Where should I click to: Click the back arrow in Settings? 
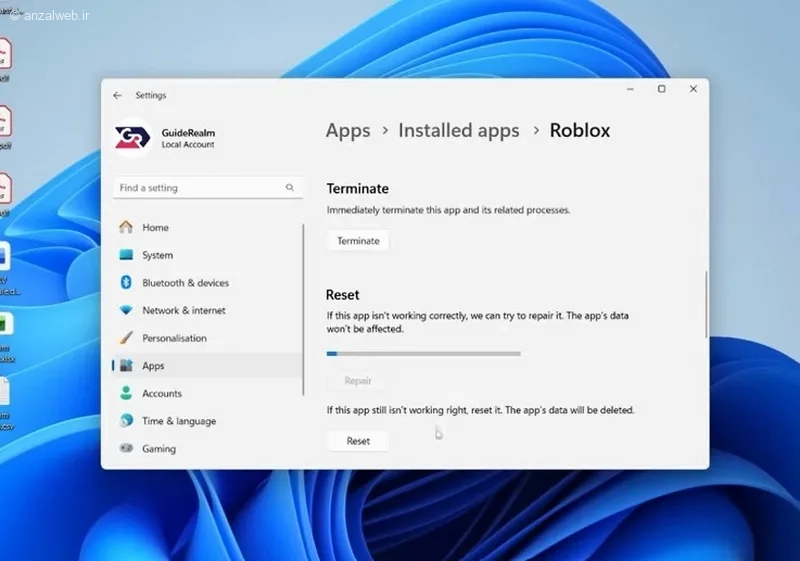coord(117,95)
